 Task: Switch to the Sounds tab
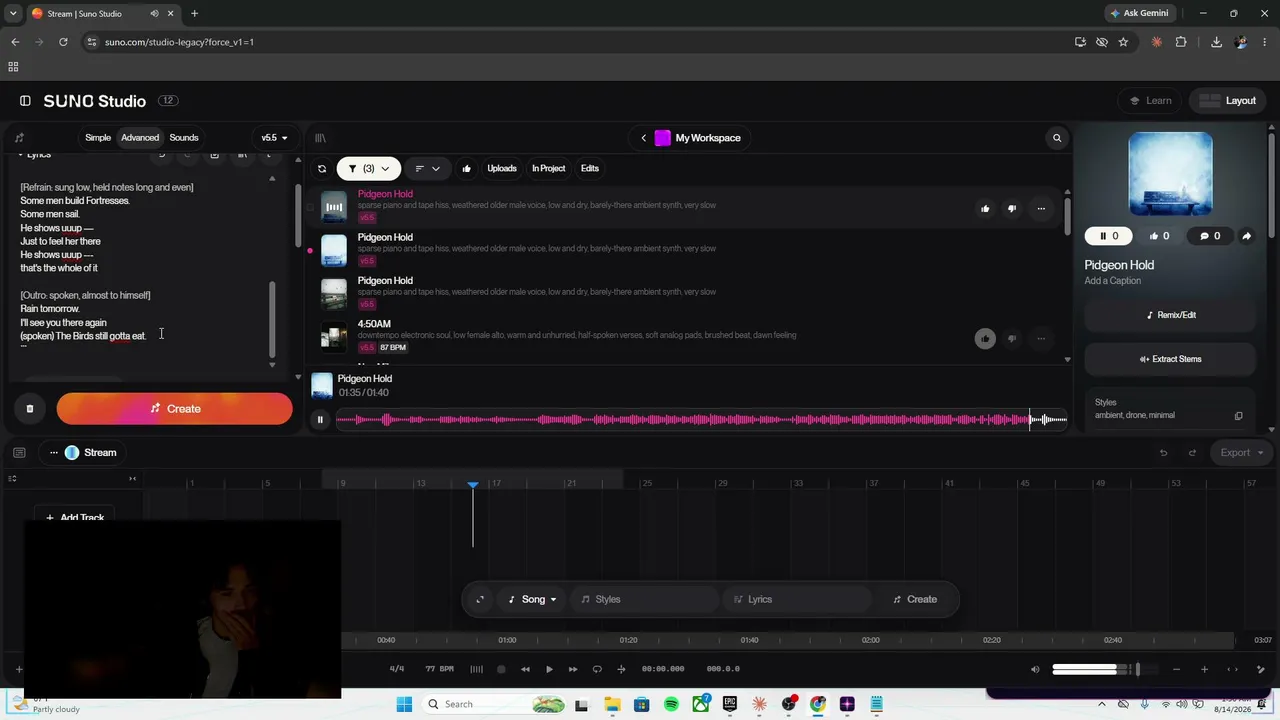click(184, 138)
